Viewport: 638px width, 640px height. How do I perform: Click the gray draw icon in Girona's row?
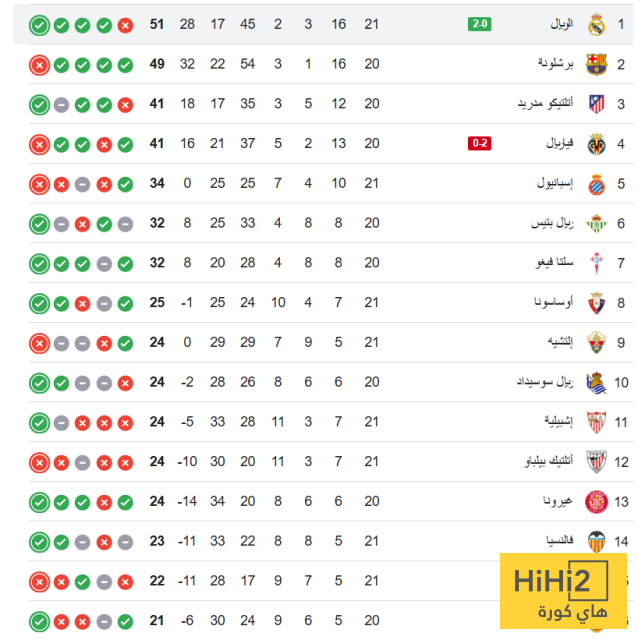(x=61, y=501)
